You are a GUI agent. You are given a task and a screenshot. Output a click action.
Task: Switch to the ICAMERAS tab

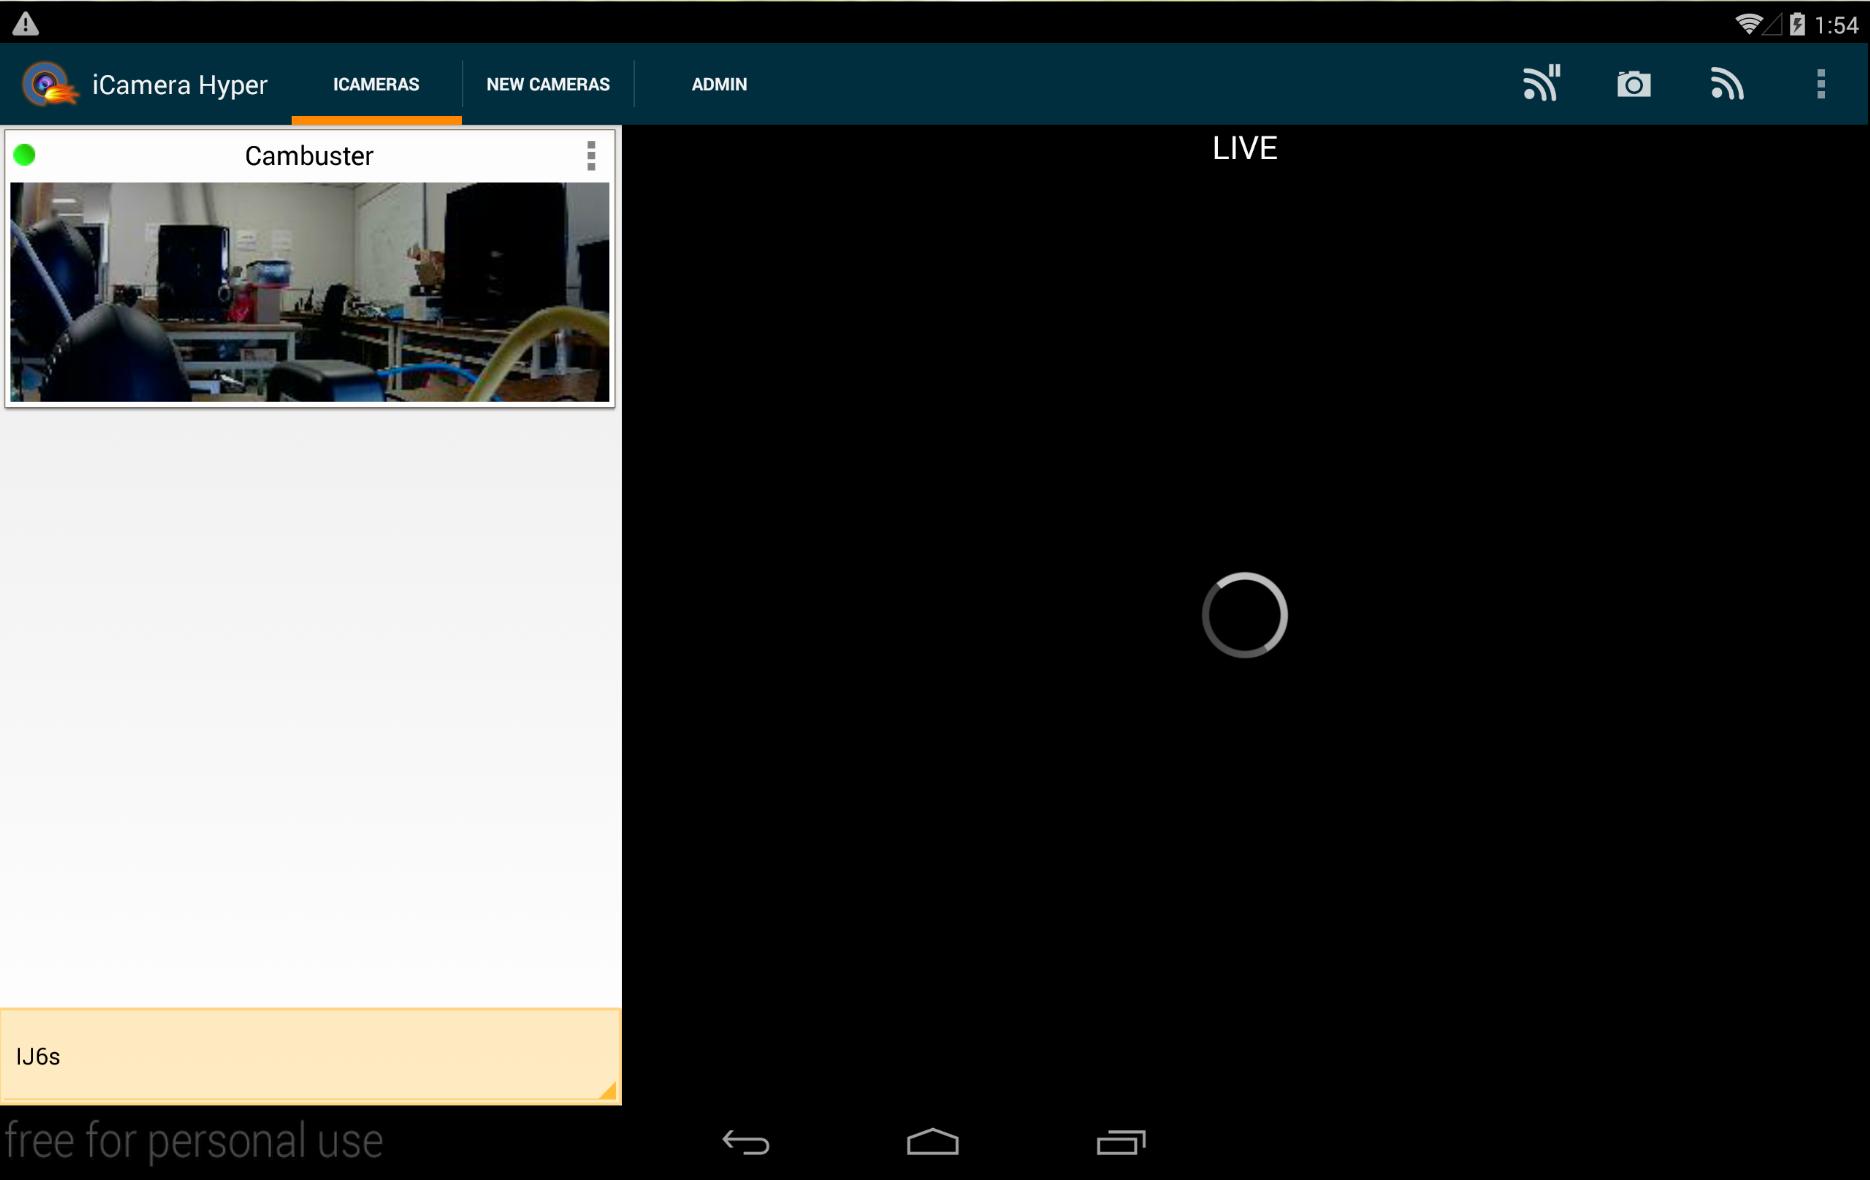pos(376,84)
